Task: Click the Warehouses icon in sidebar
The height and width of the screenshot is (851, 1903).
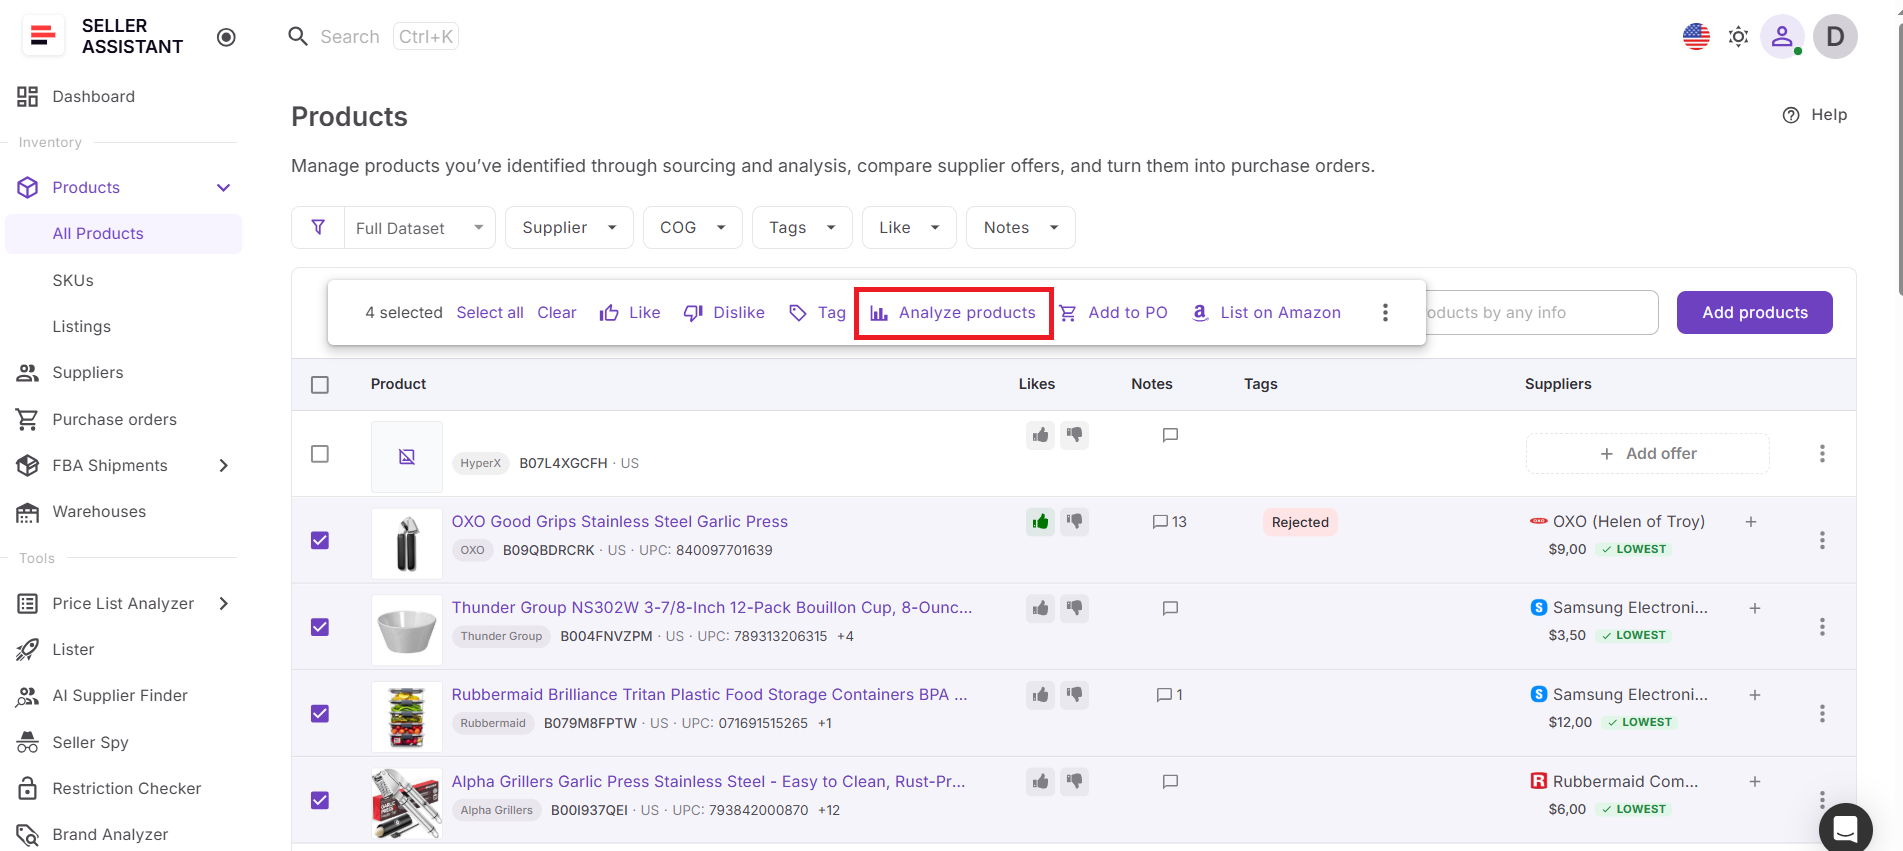Action: pos(27,513)
